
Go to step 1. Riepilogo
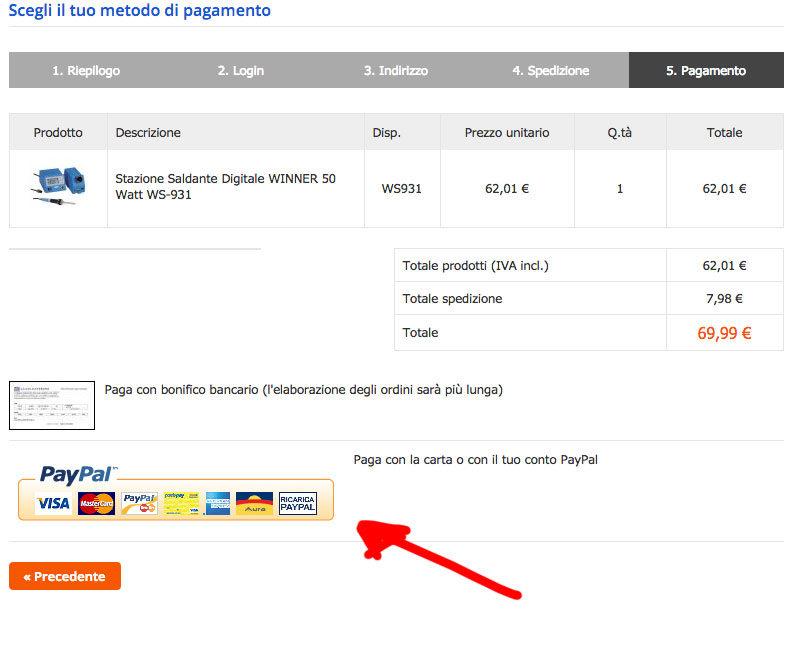click(86, 71)
